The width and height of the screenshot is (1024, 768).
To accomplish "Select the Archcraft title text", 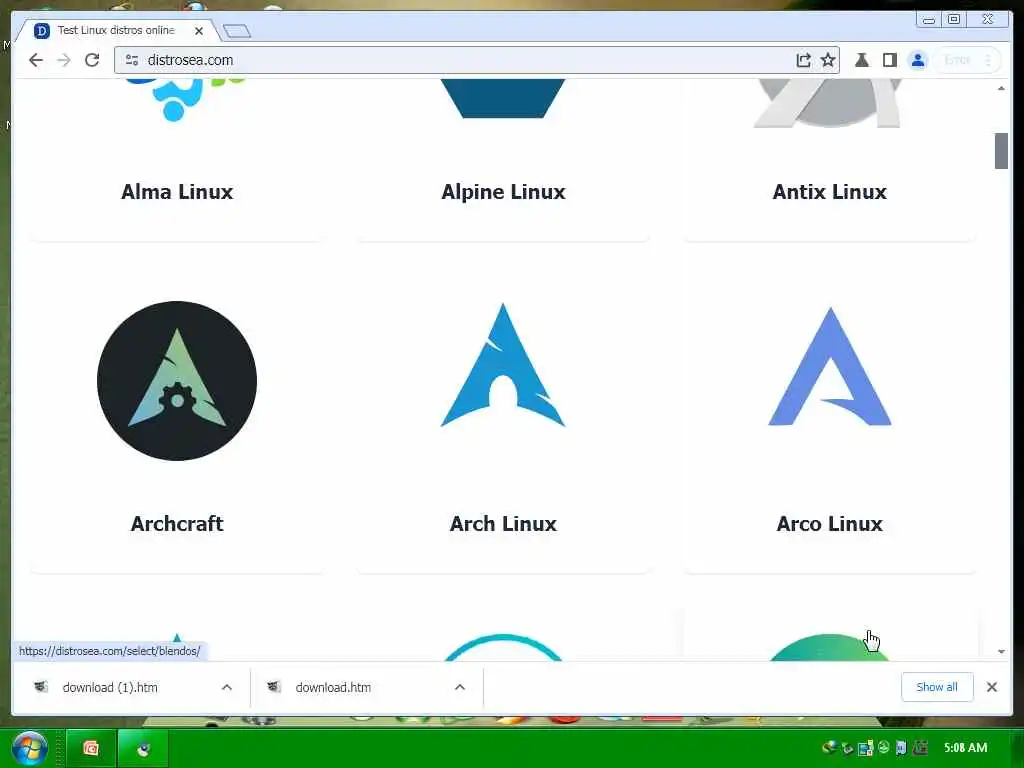I will click(177, 524).
